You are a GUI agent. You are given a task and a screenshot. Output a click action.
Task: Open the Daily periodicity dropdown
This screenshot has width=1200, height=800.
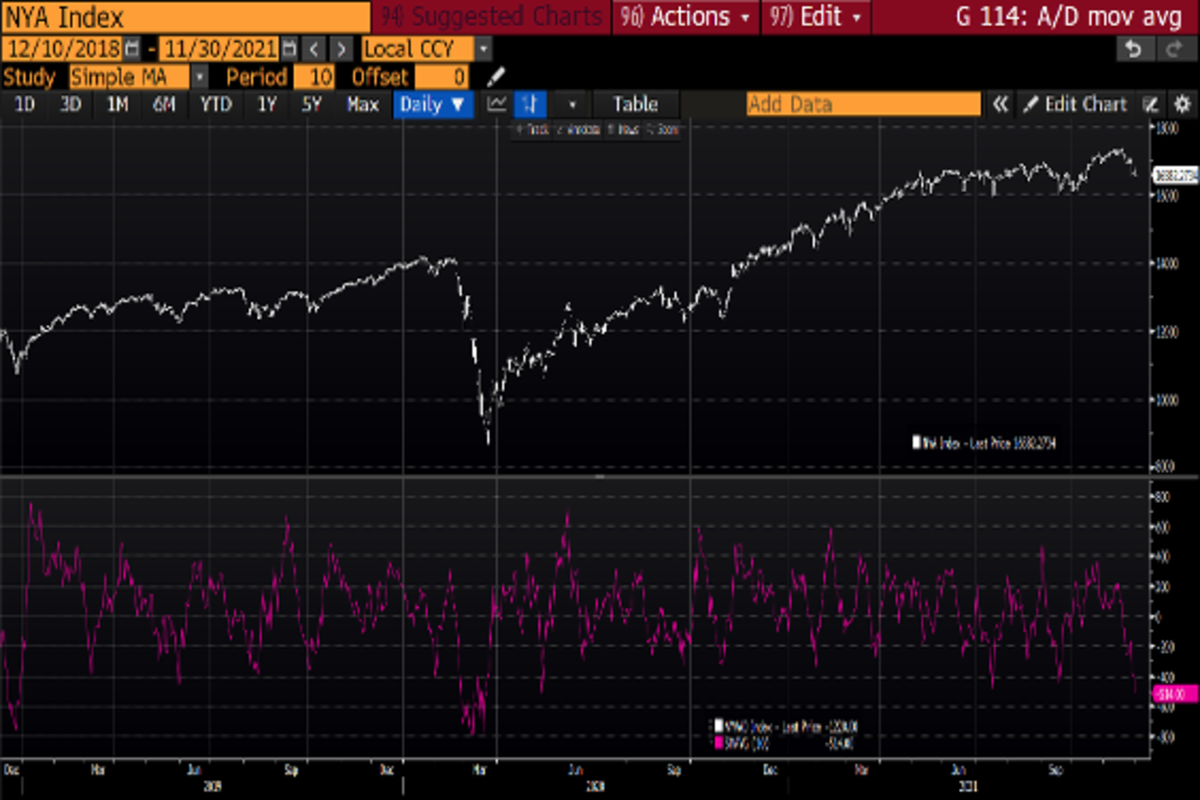(433, 104)
